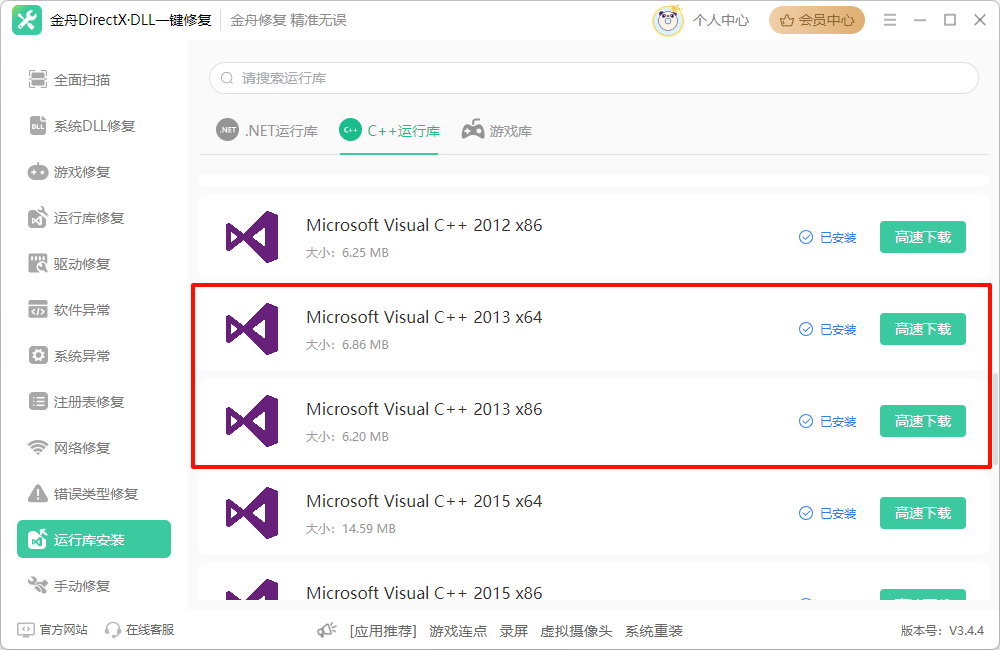Select C++运行库 tab
Screen dimensions: 1000x650
390,131
